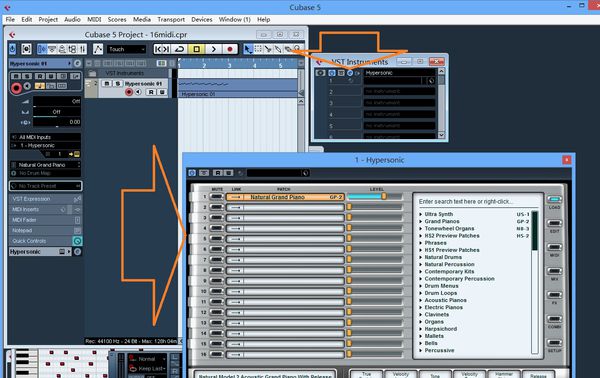Toggle Read automation on Hypersonic 01 track
The image size is (600, 378).
point(151,92)
